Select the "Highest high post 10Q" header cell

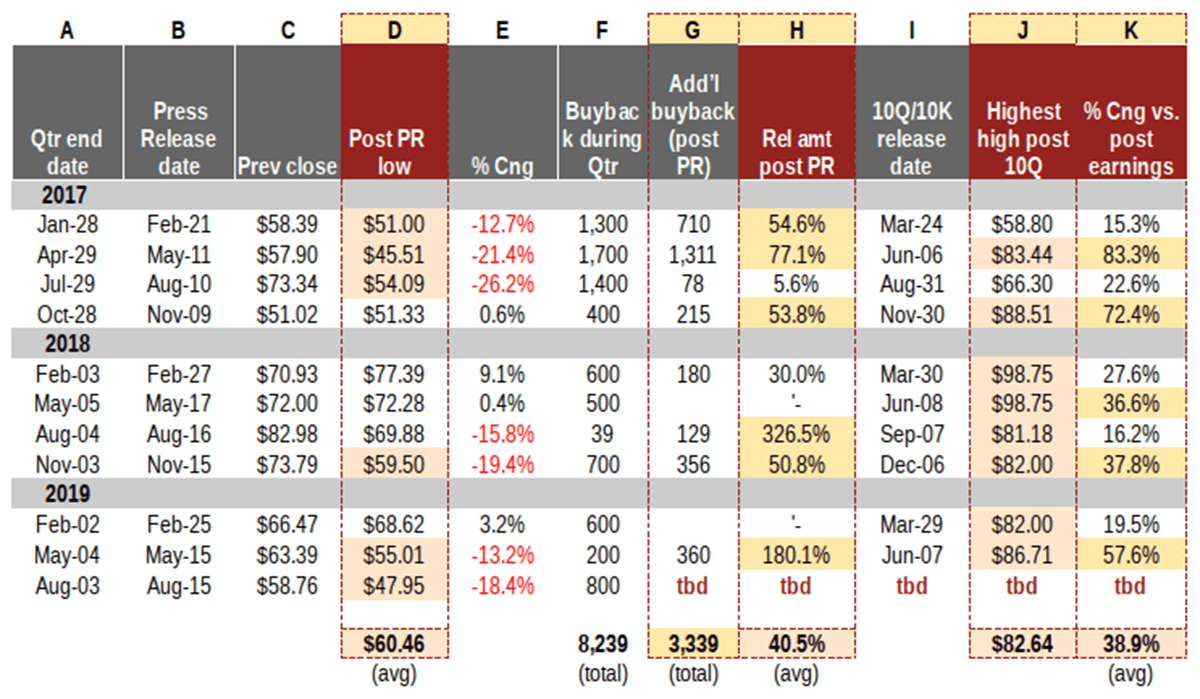[1022, 139]
